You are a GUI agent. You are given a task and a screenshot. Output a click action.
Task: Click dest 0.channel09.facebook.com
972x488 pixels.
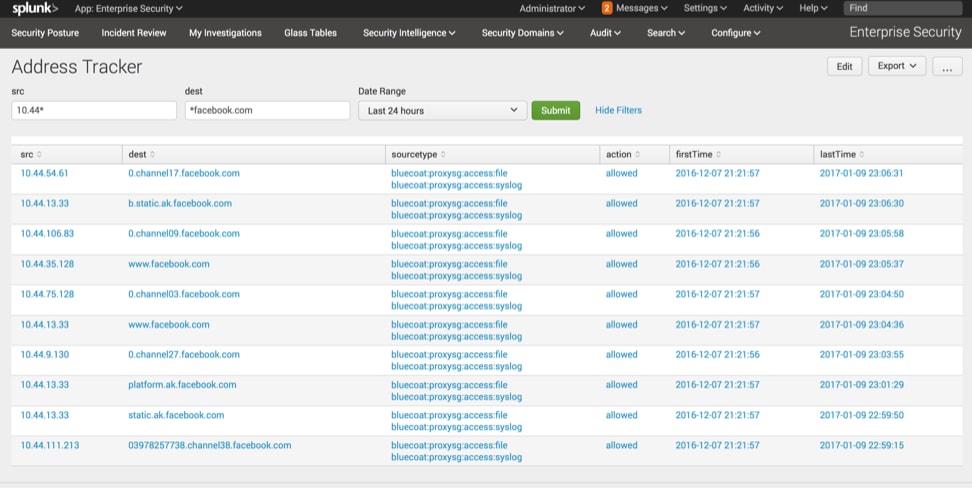pyautogui.click(x=183, y=234)
